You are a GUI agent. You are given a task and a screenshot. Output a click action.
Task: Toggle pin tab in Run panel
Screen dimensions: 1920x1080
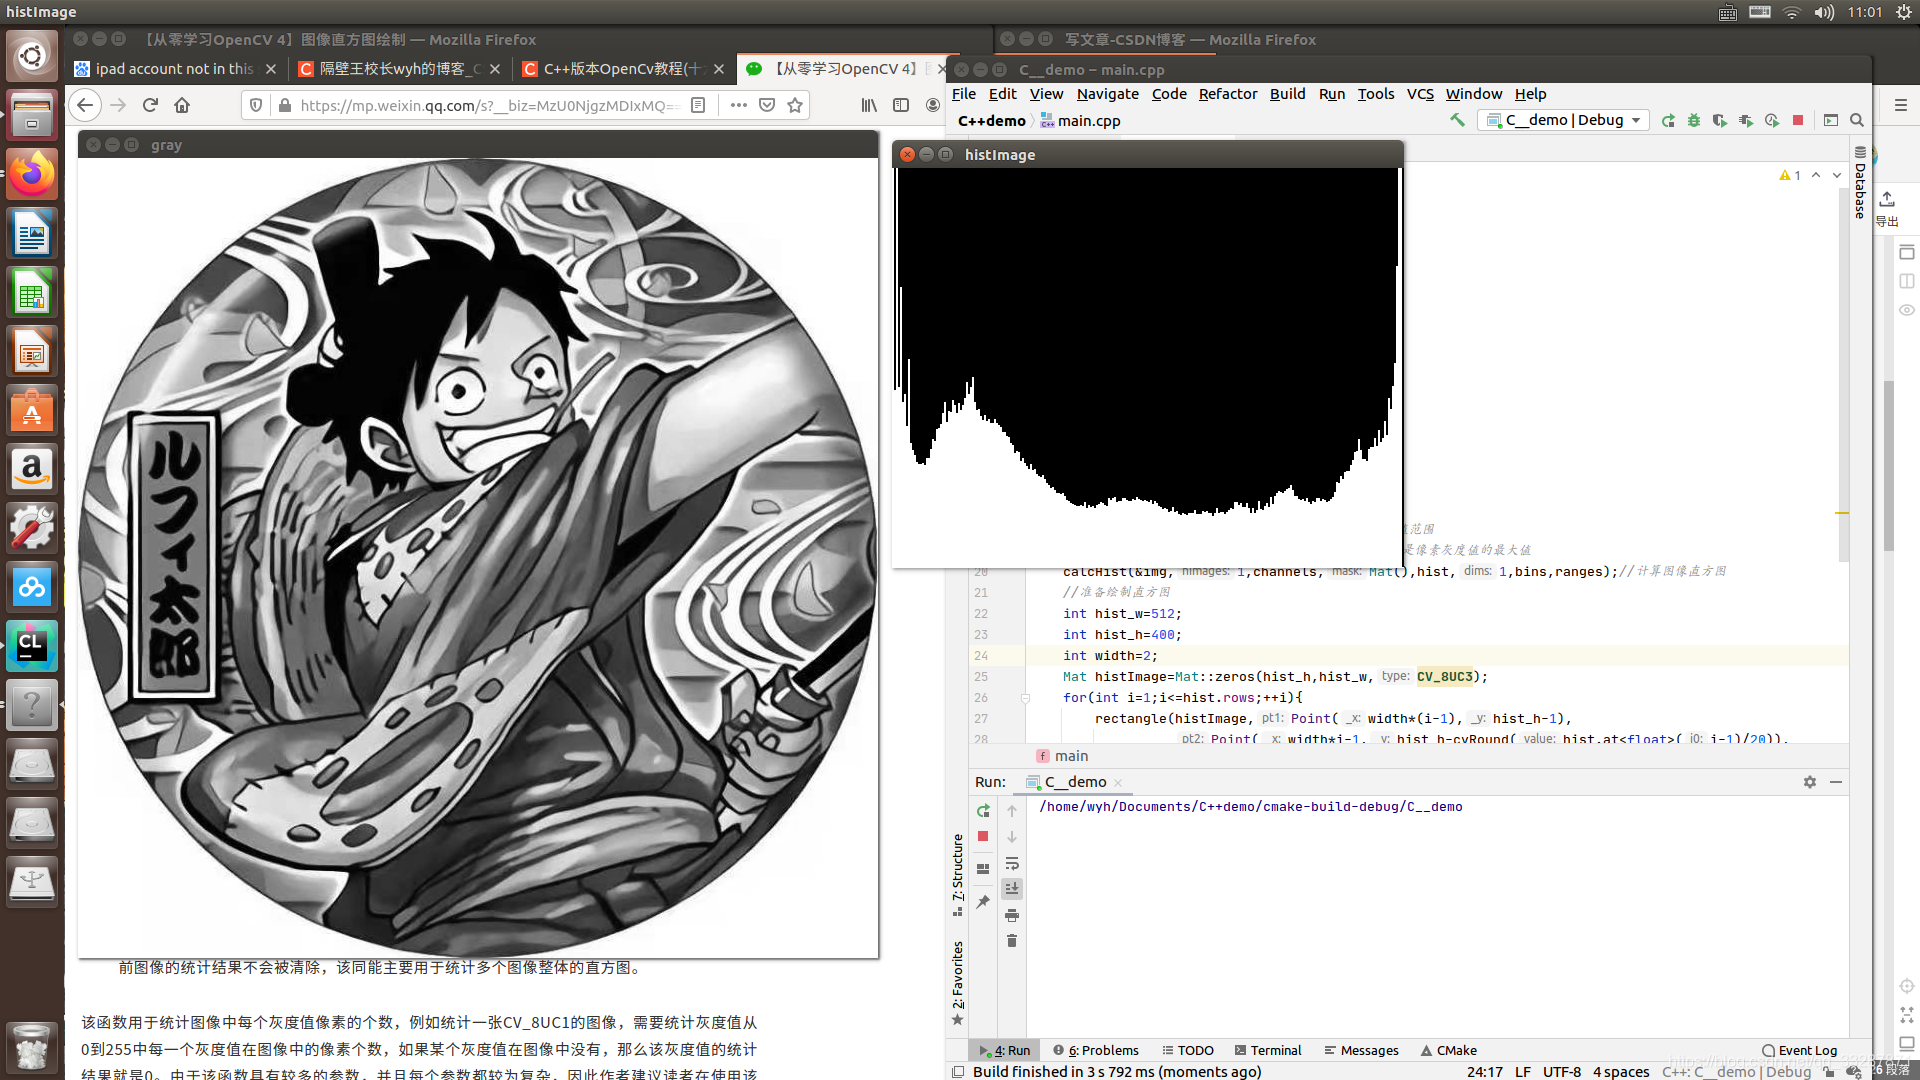tap(983, 902)
